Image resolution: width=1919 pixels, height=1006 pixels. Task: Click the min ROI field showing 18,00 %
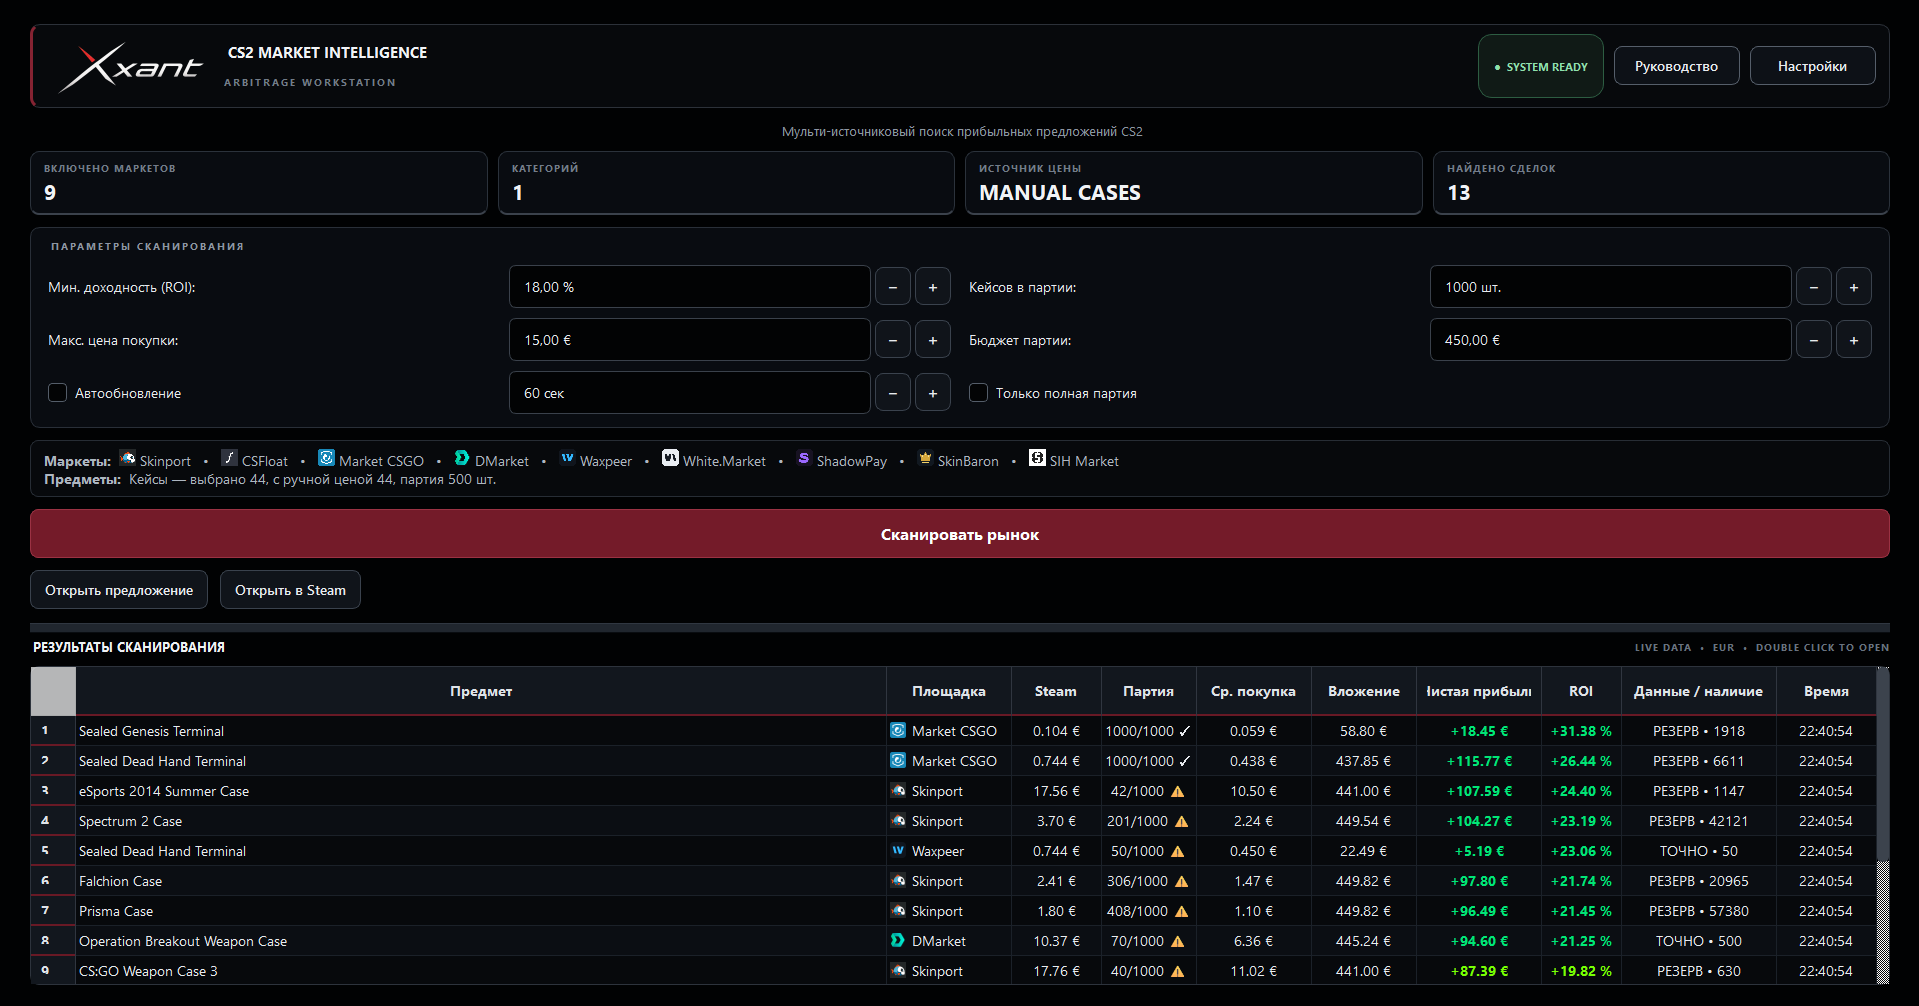point(690,287)
